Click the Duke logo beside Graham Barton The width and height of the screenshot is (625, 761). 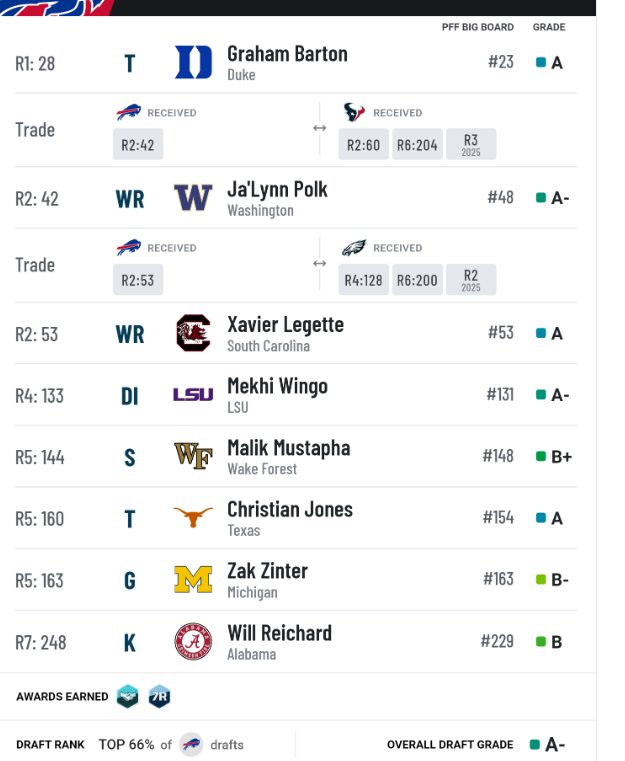[x=193, y=62]
